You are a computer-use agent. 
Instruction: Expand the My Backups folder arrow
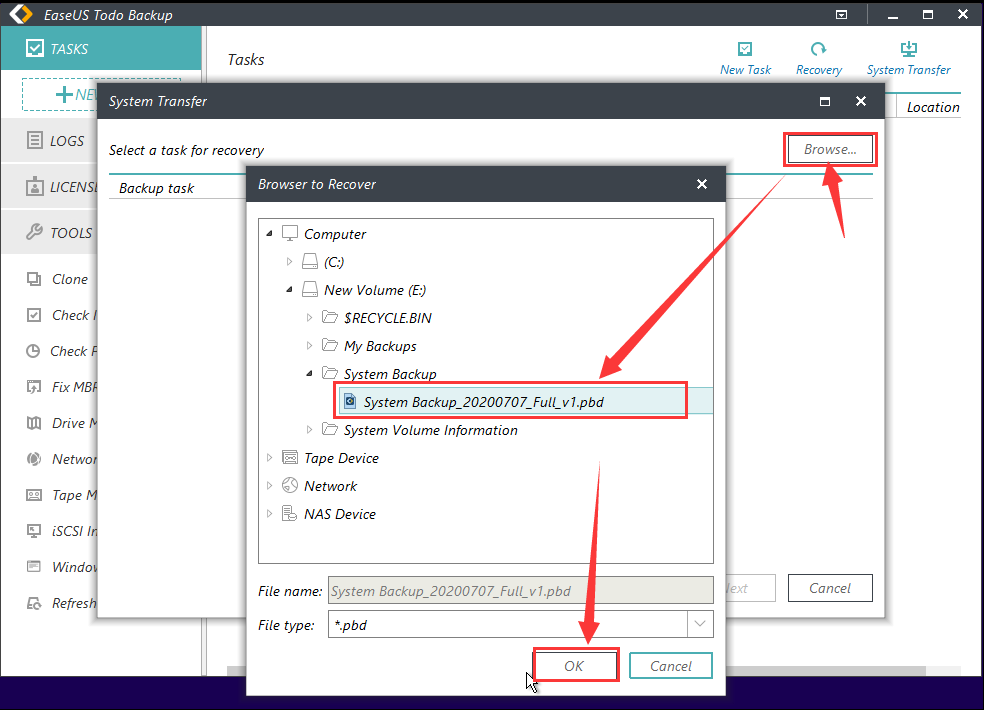coord(309,345)
